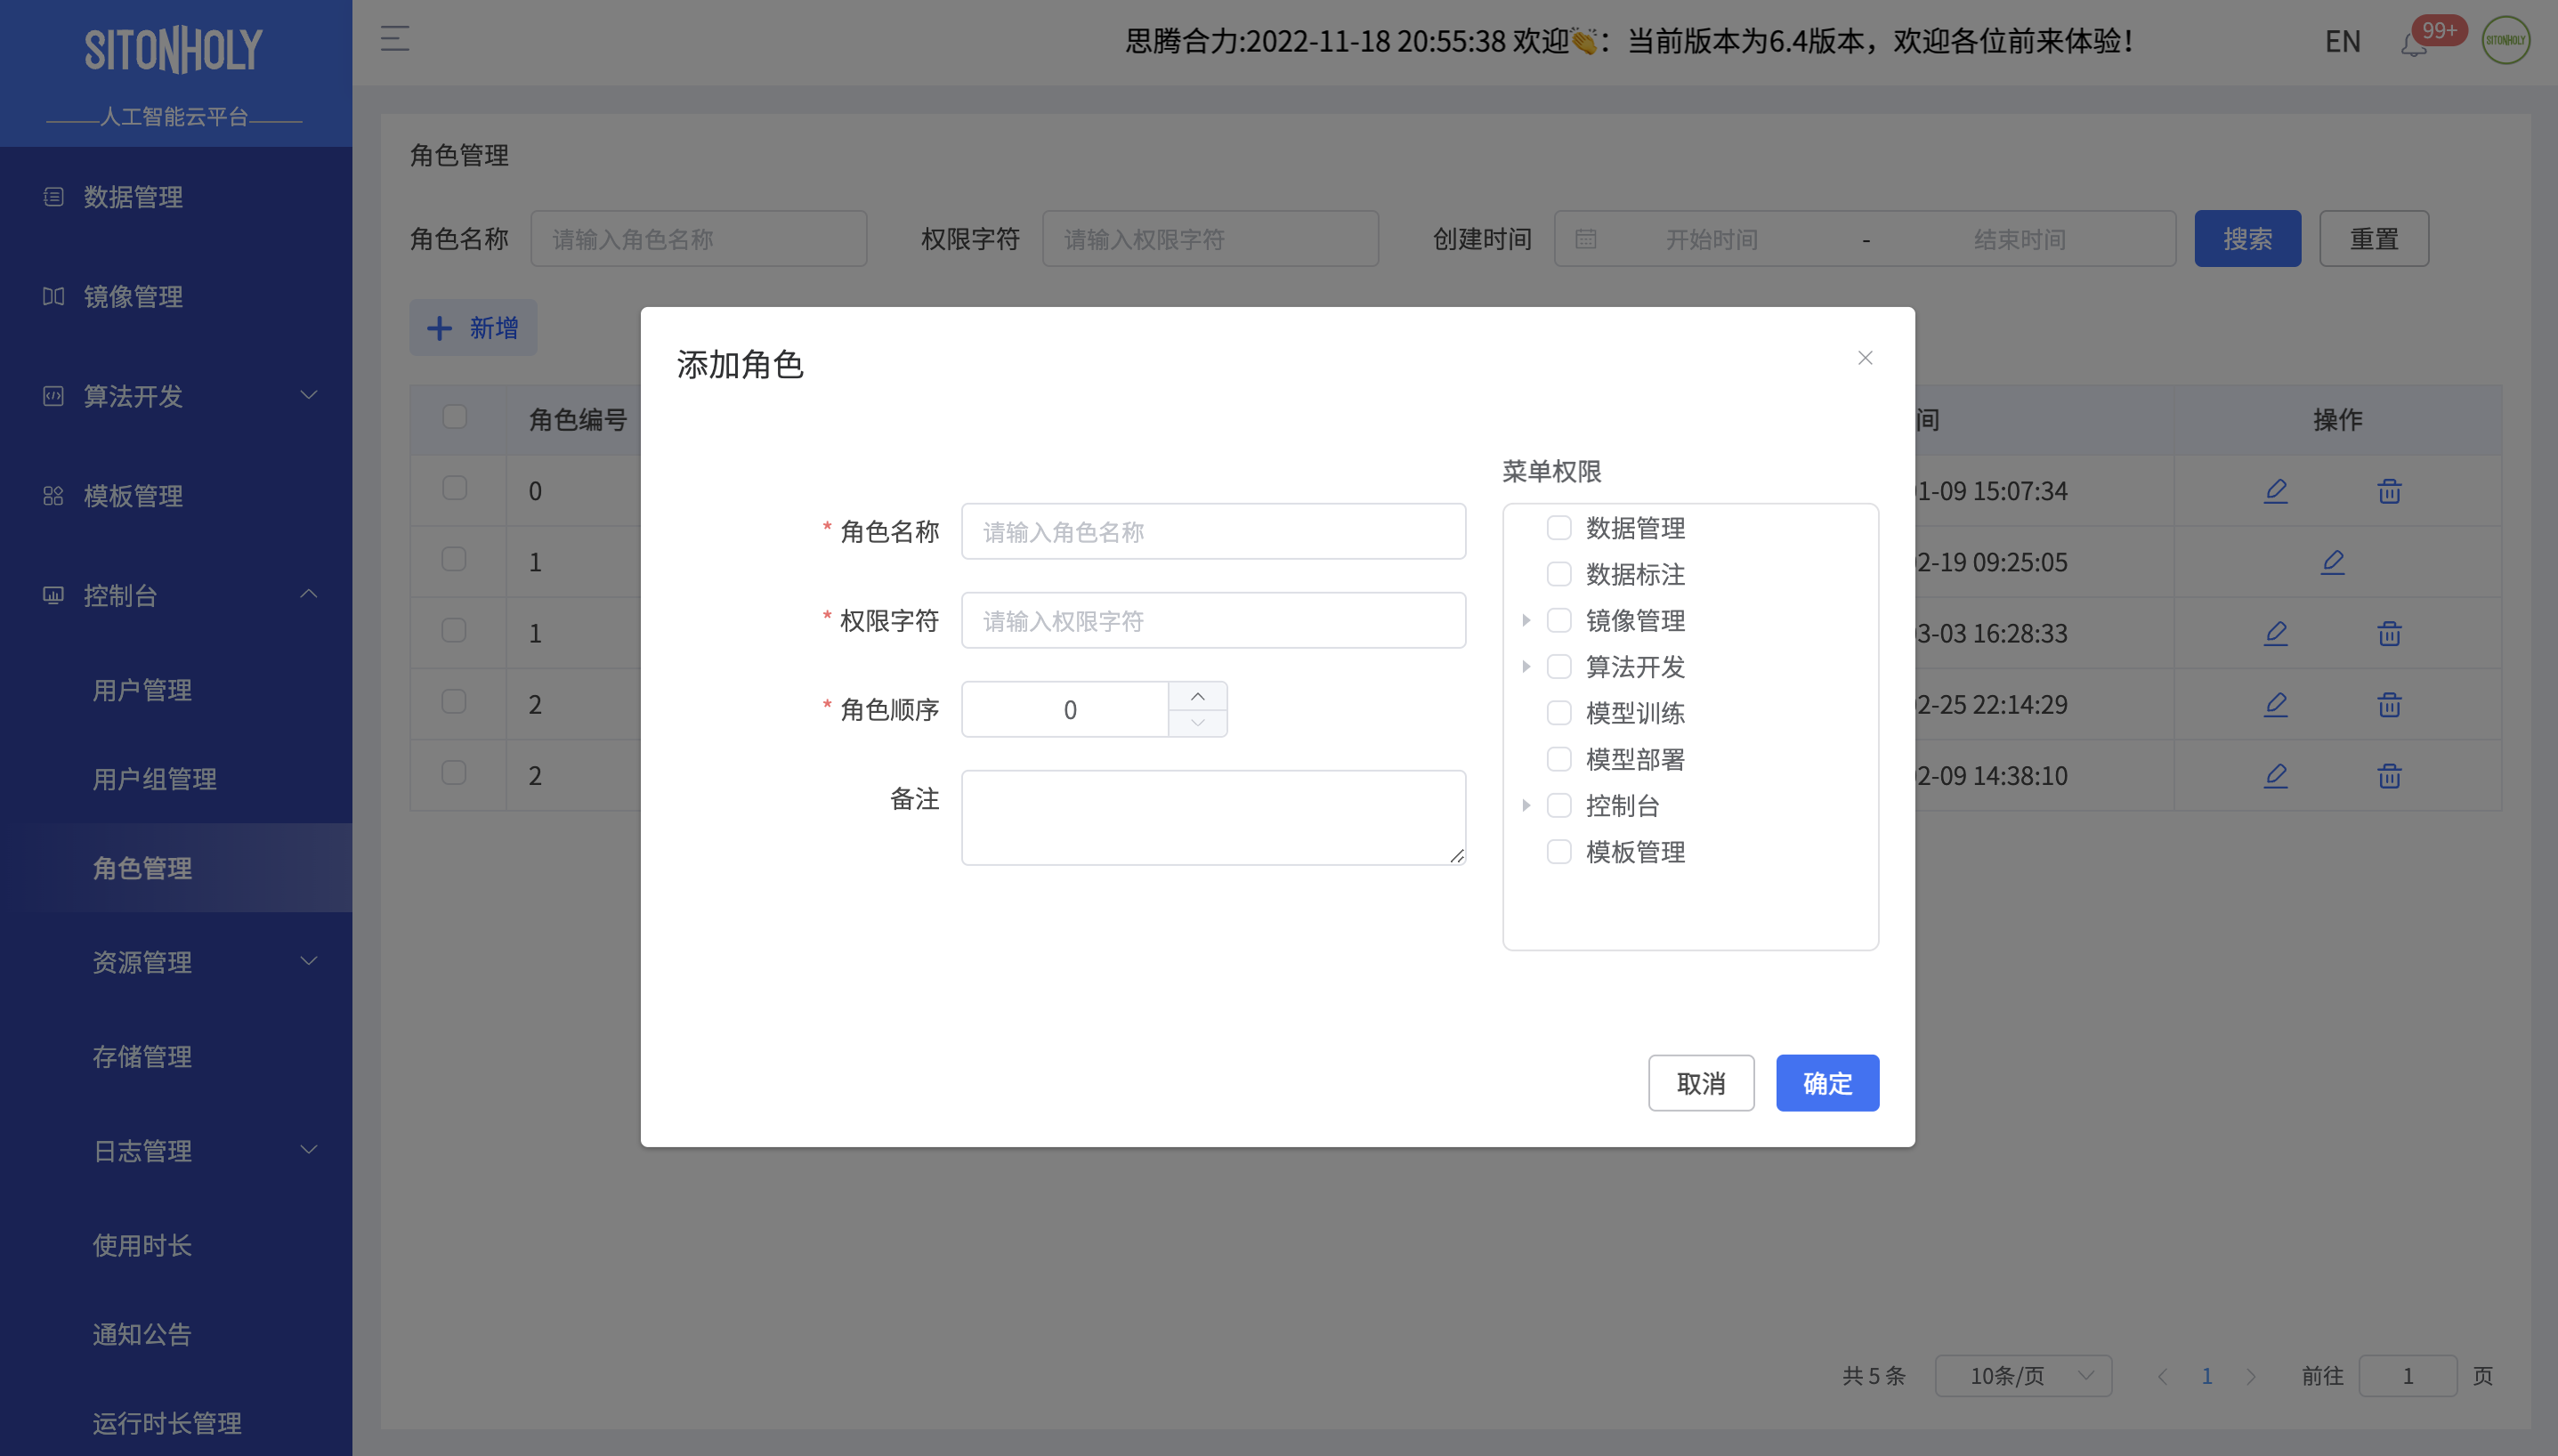Open the 10条/页 page size dropdown
Viewport: 2558px width, 1456px height.
point(2023,1376)
